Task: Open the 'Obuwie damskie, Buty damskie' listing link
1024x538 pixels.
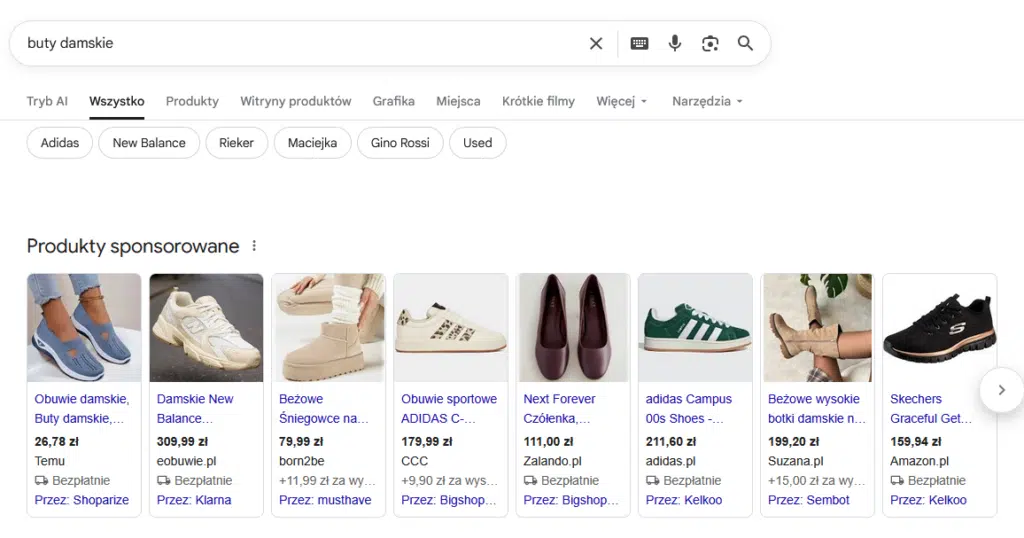Action: [x=82, y=409]
